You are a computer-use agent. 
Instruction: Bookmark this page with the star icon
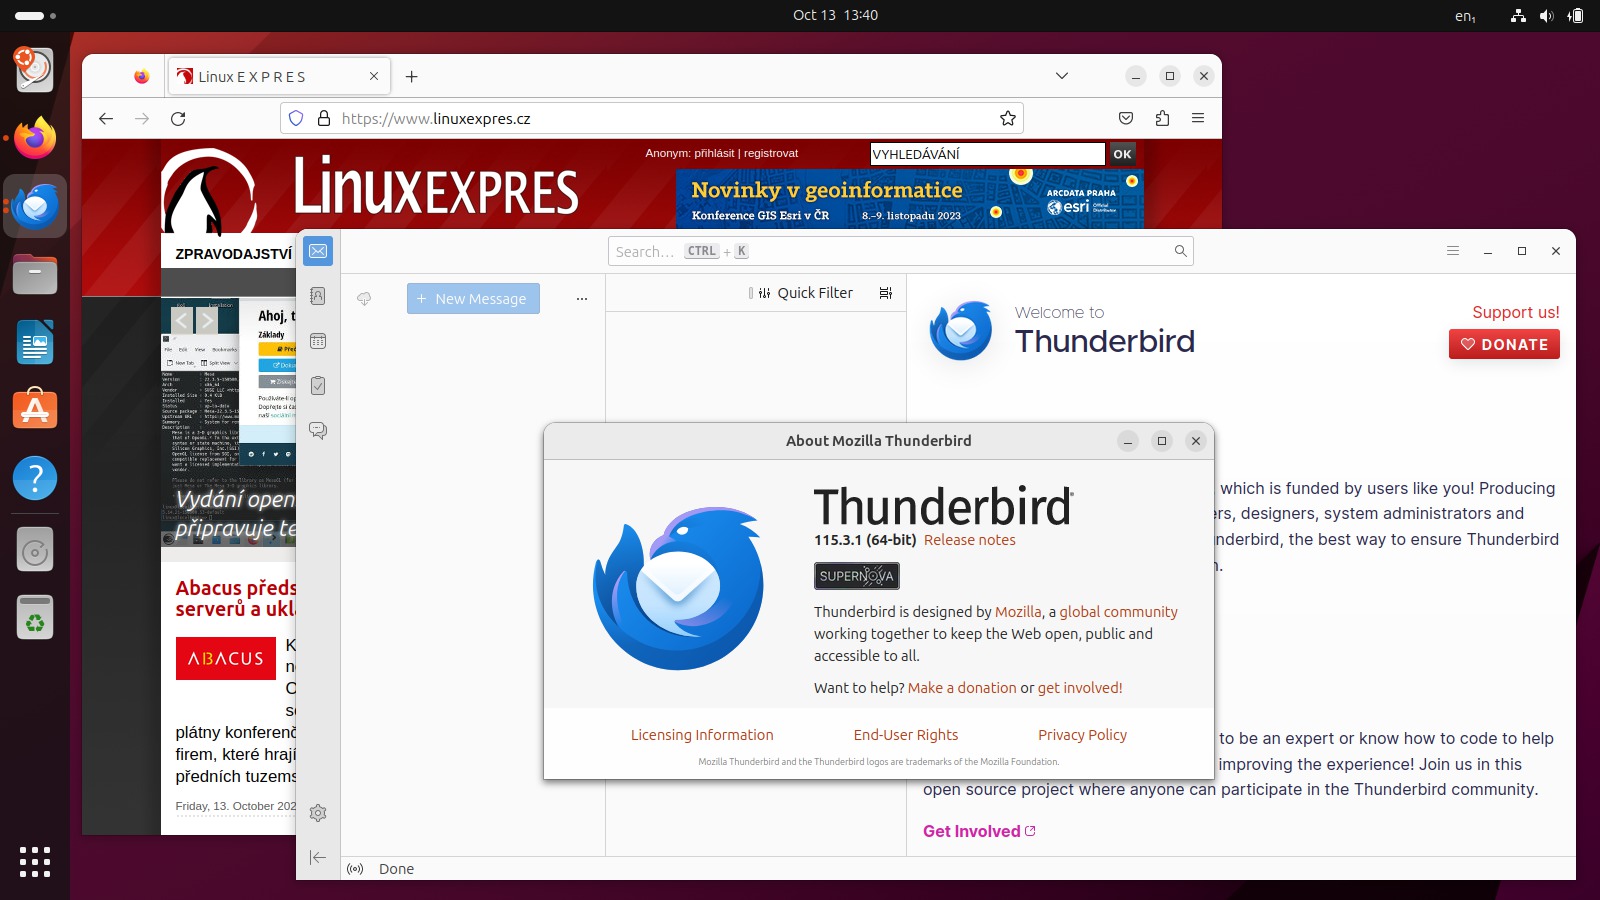(1008, 118)
